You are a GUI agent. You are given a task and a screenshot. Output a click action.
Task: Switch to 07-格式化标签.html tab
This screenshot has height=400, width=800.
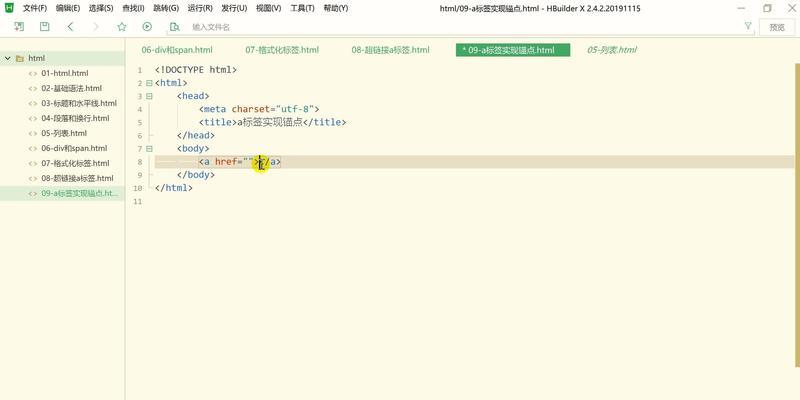tap(282, 50)
